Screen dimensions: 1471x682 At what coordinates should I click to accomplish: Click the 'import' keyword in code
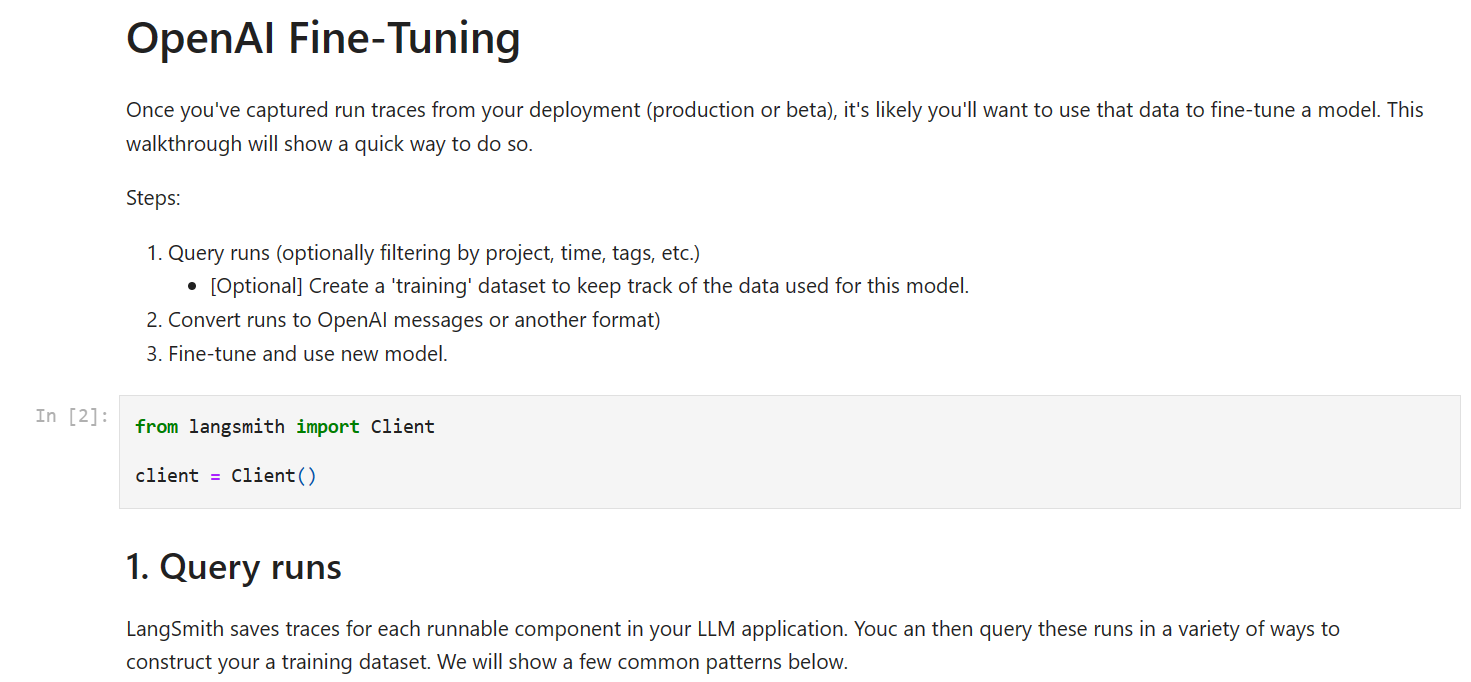327,427
